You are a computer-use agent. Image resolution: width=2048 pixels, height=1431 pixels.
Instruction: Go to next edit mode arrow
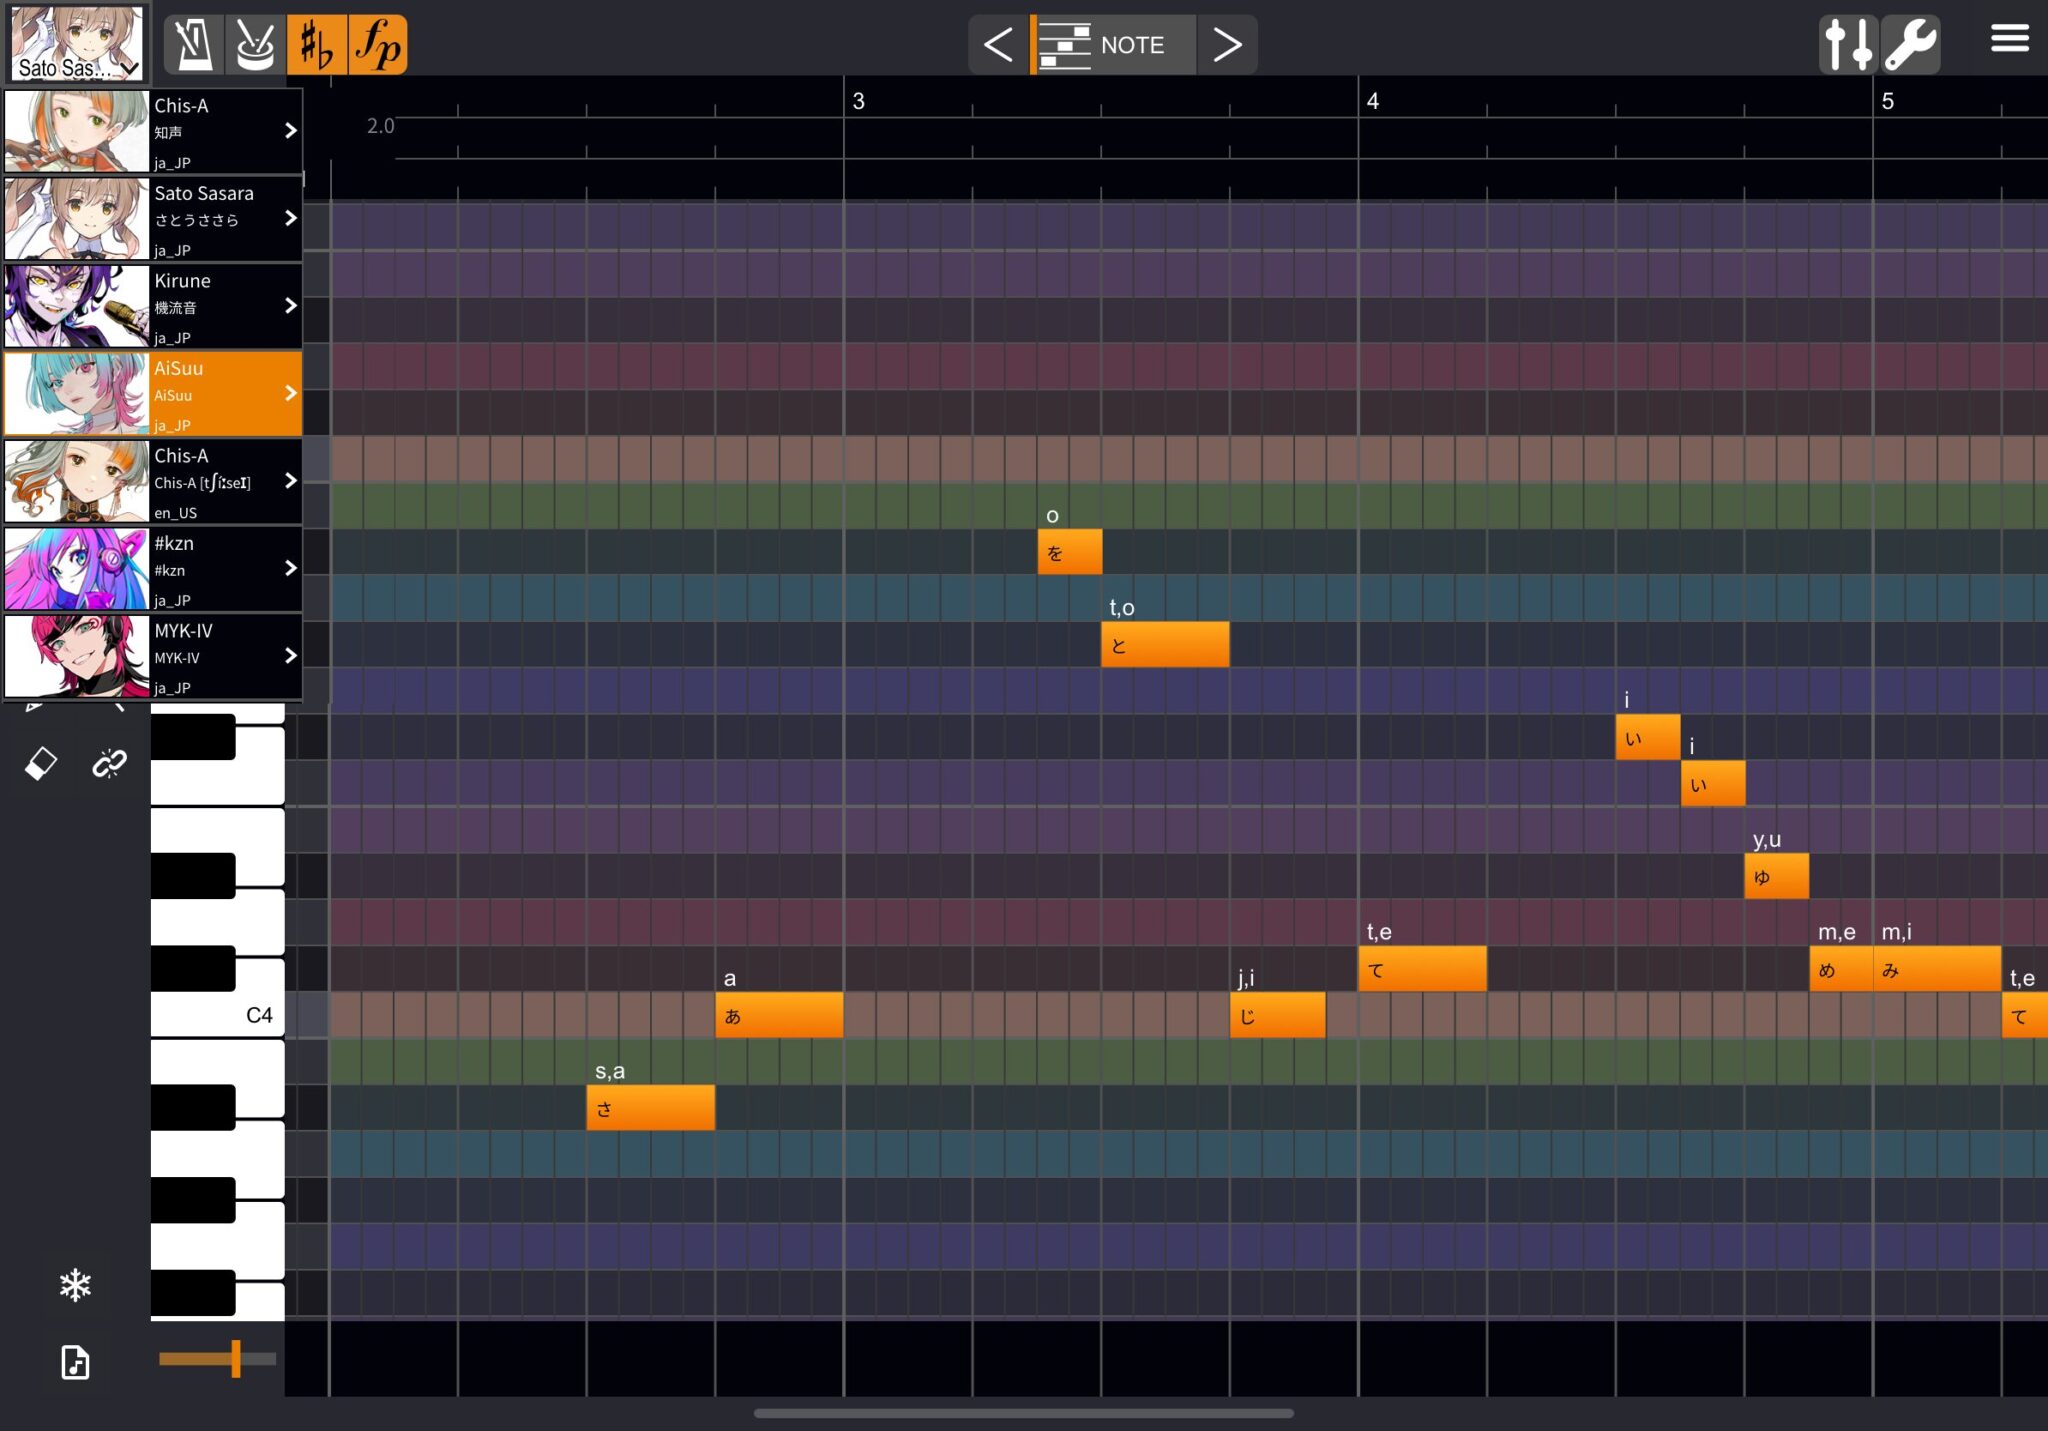(1227, 45)
